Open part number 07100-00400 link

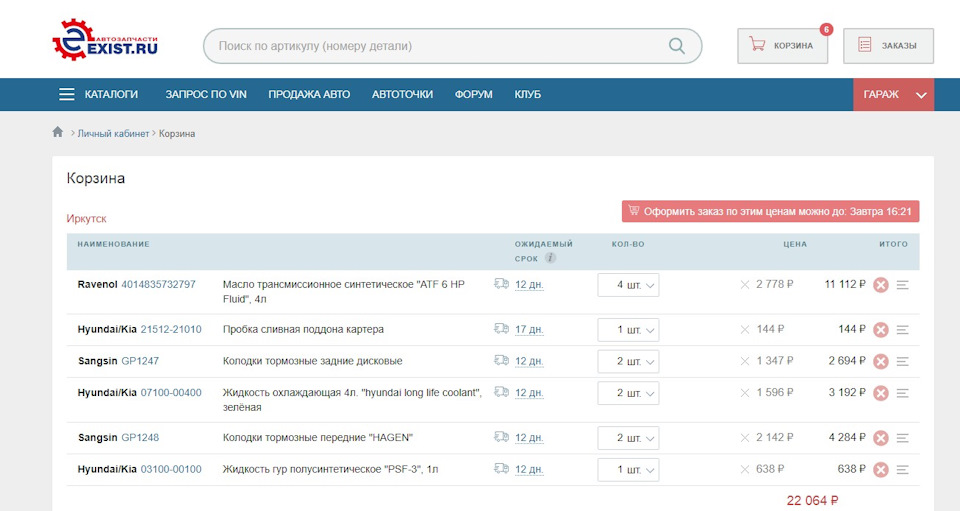pyautogui.click(x=171, y=393)
